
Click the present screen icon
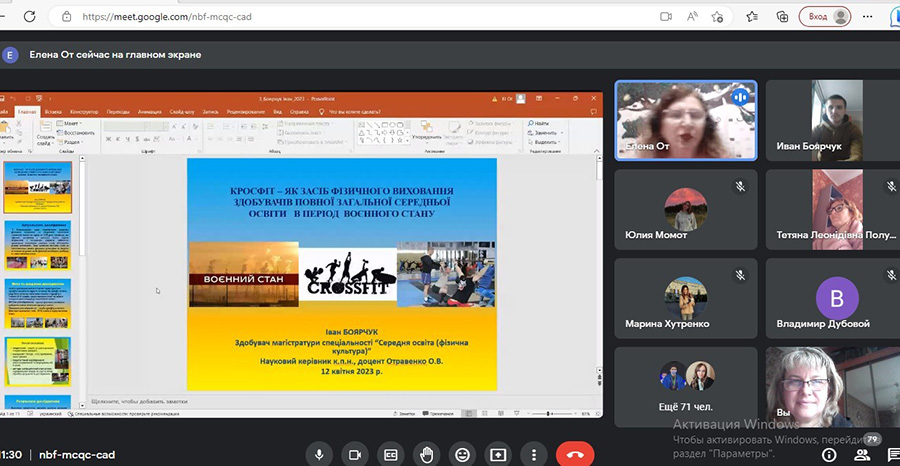498,454
